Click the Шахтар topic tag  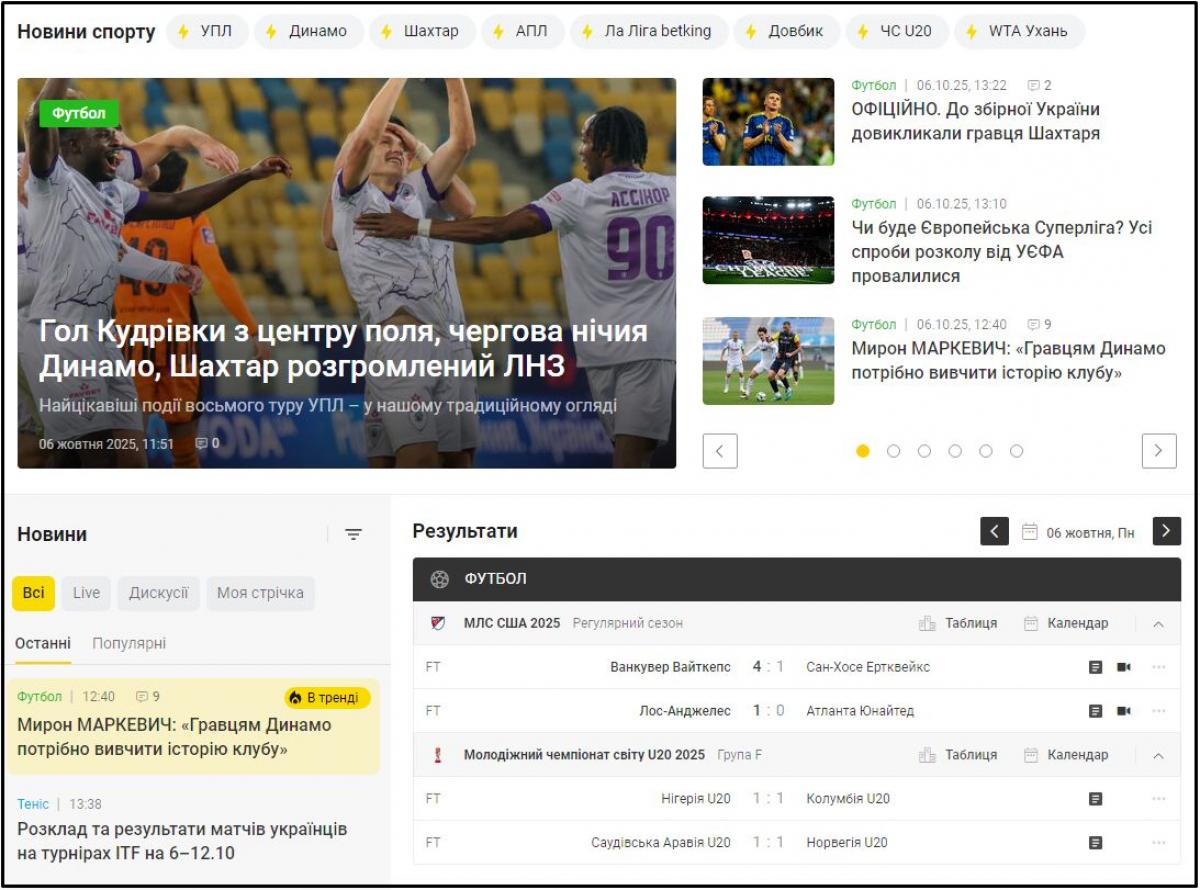(x=420, y=31)
